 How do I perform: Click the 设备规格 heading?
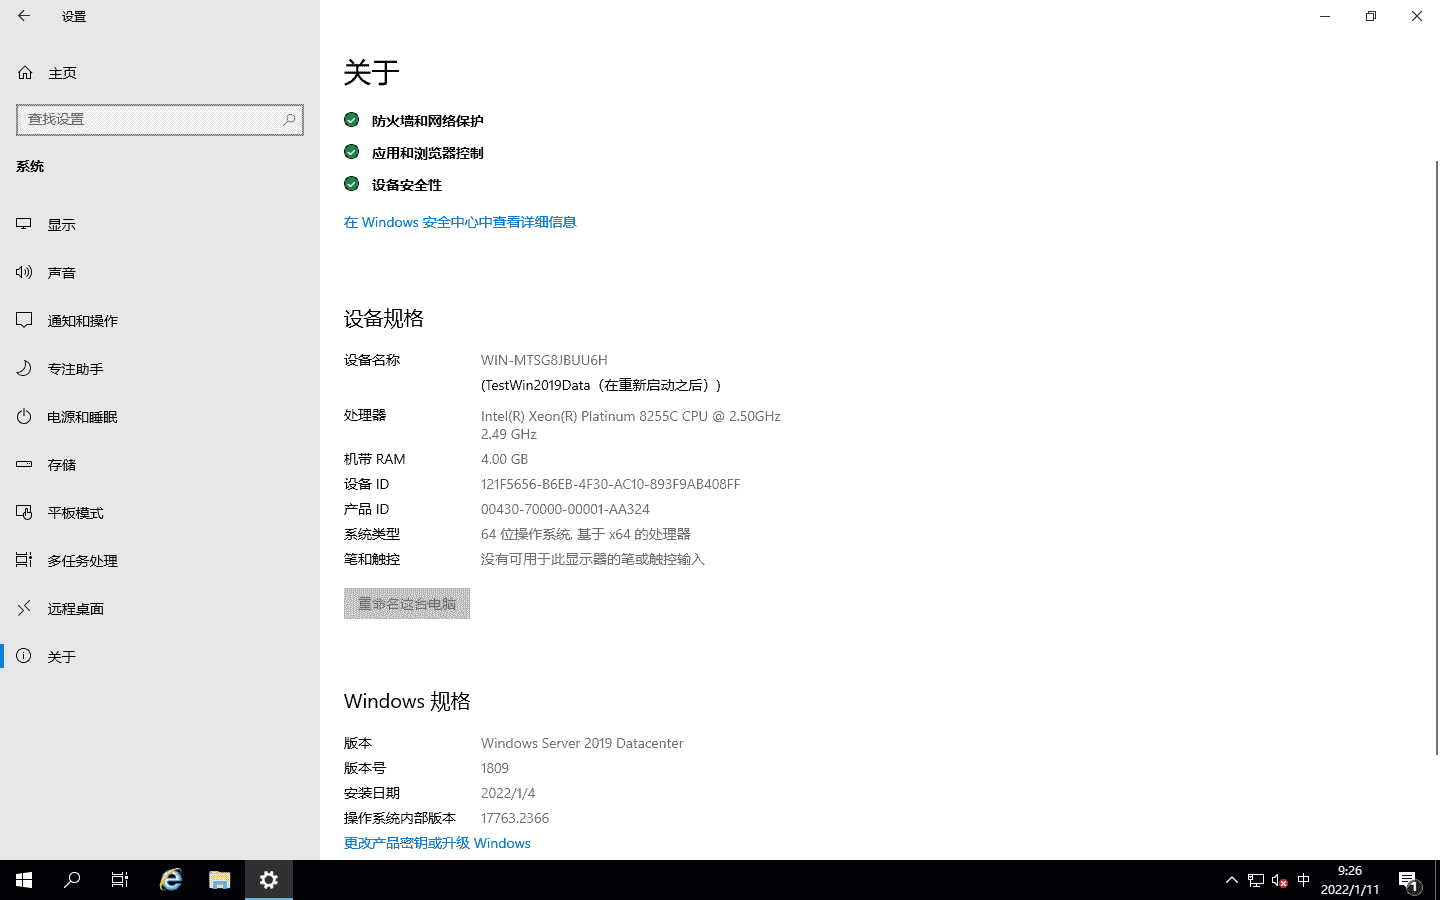(384, 318)
